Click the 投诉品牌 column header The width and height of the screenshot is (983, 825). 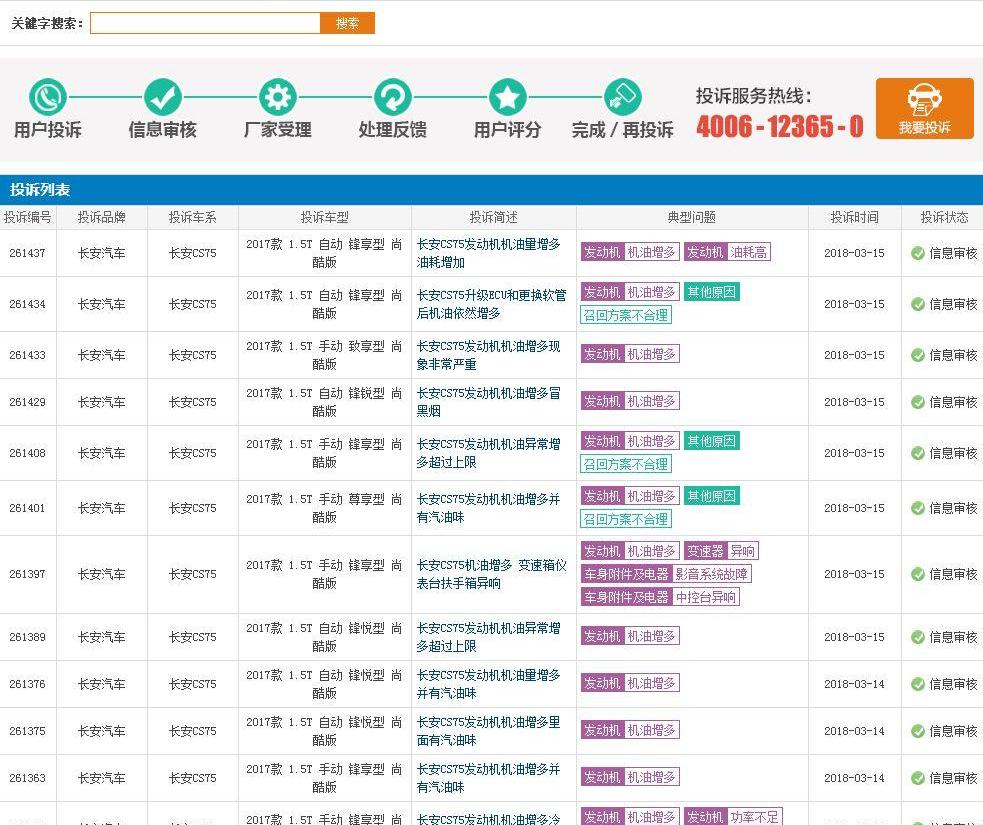coord(102,218)
